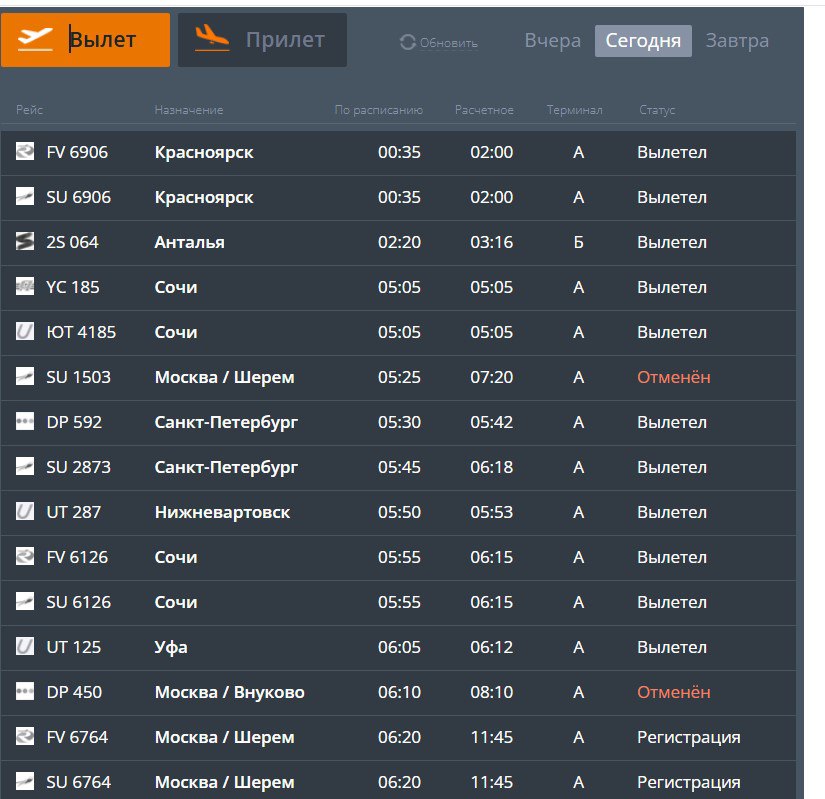
Task: Click the airline logo for FV 6126
Action: [x=25, y=556]
